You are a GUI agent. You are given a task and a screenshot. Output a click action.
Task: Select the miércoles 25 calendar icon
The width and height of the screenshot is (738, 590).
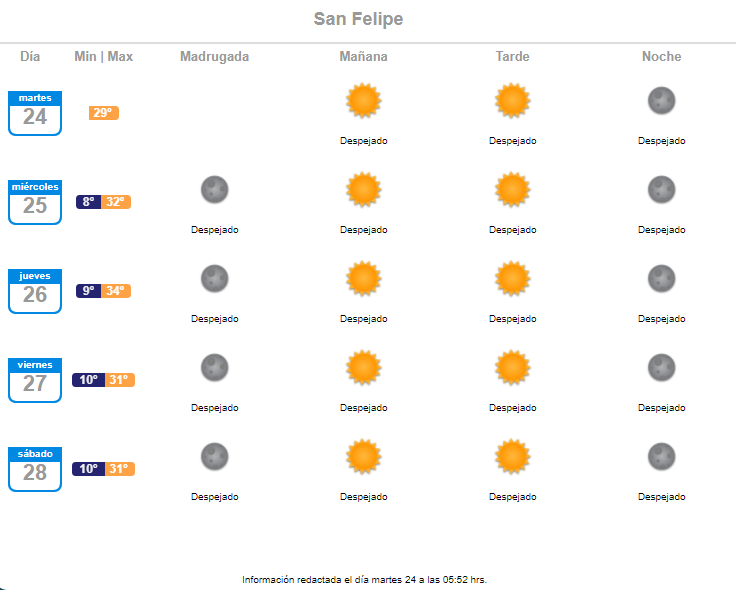tap(35, 202)
